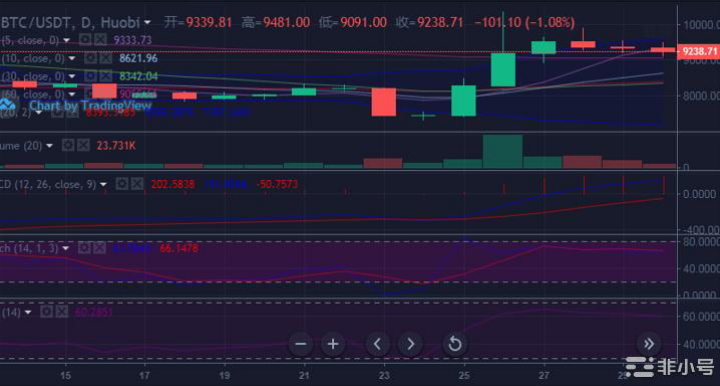Open Volume (20) indicator settings gear
The image size is (720, 386).
coord(68,145)
